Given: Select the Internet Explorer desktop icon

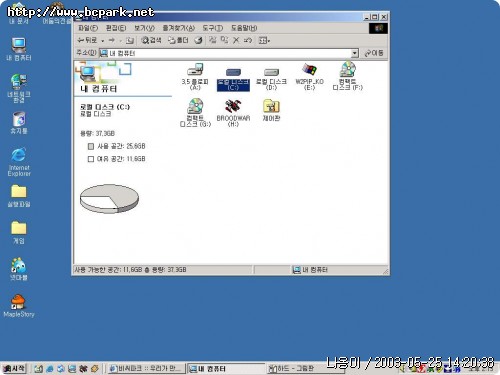Looking at the screenshot, I should pos(19,161).
